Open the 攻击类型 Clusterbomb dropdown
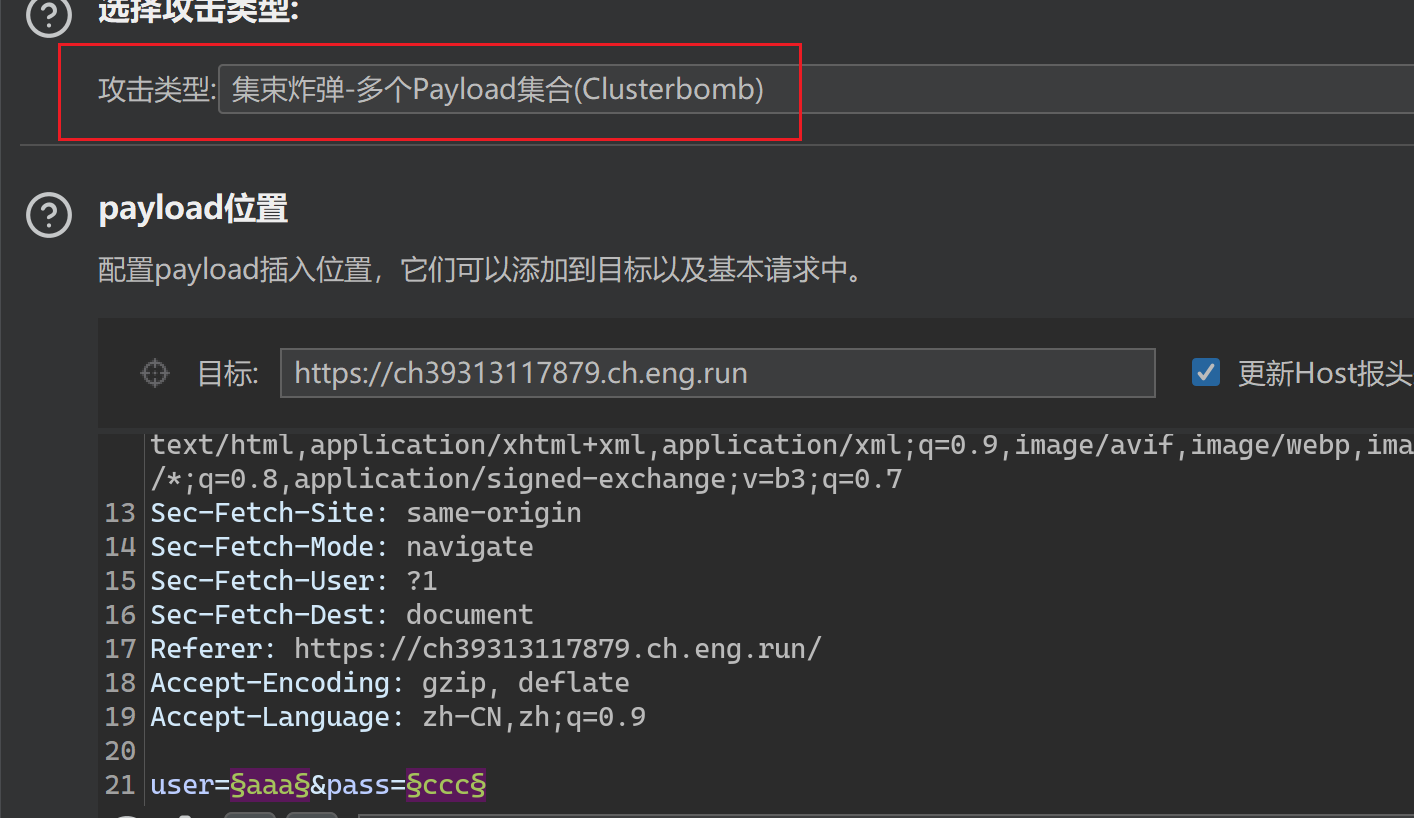The width and height of the screenshot is (1414, 818). pyautogui.click(x=816, y=90)
